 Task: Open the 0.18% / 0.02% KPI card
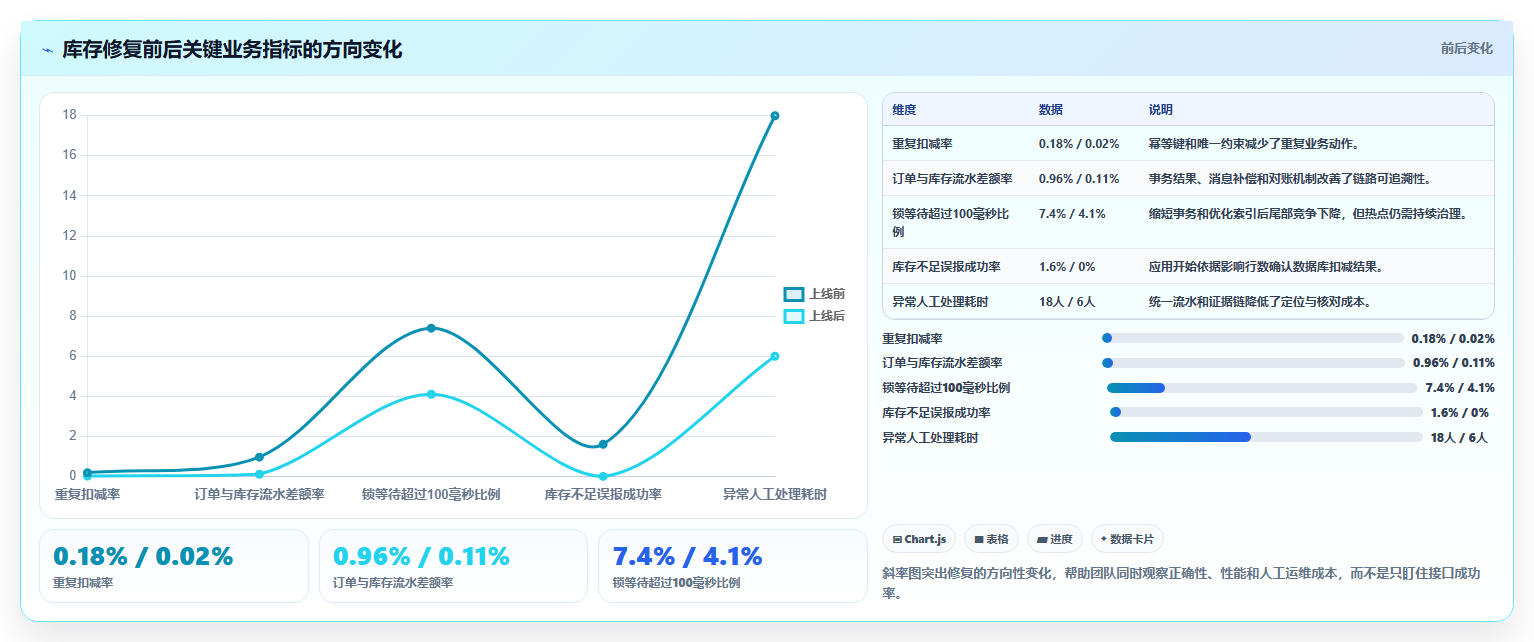pos(174,566)
